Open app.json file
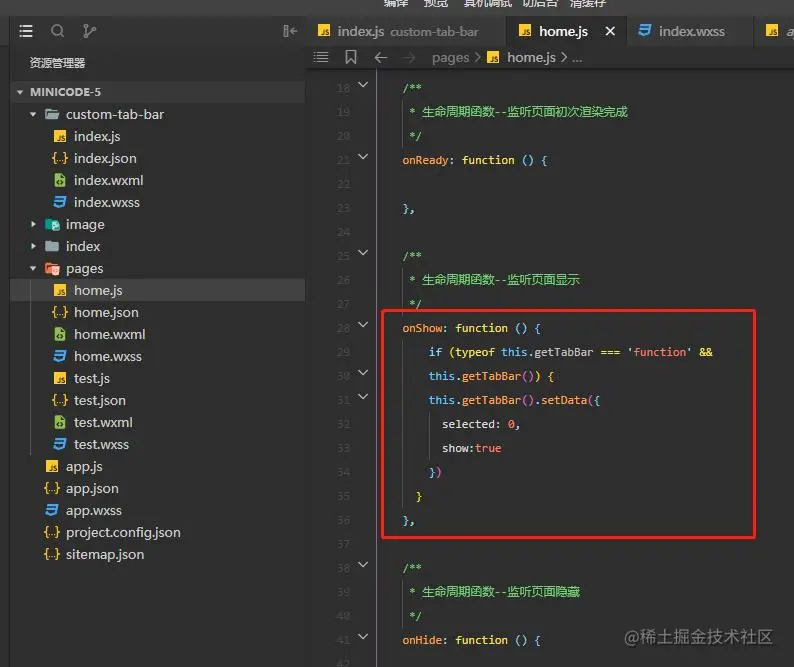Image resolution: width=794 pixels, height=667 pixels. (x=157, y=489)
